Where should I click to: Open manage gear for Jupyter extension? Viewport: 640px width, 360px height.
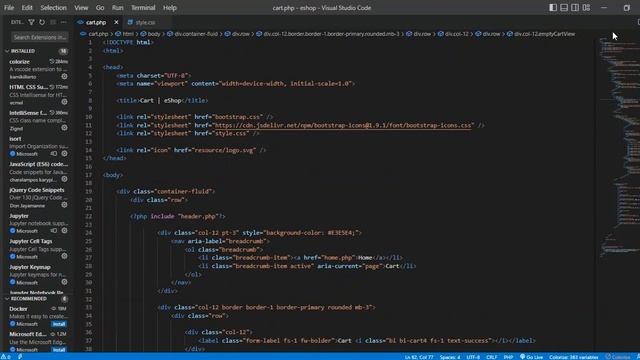coord(64,231)
